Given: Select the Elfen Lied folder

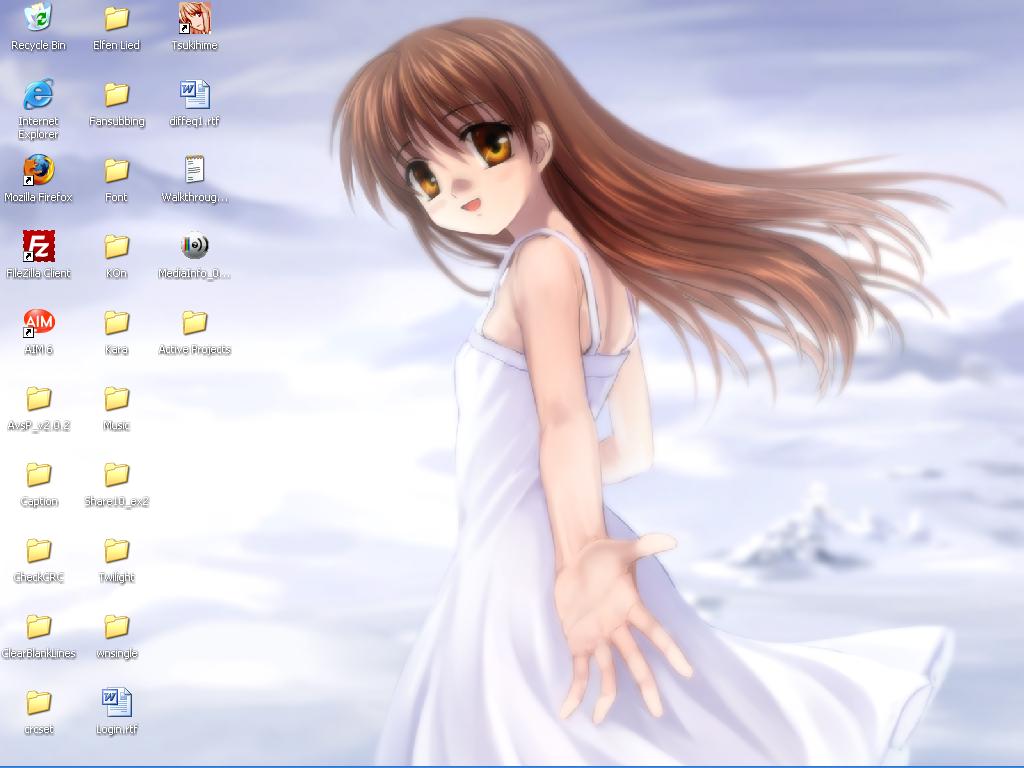Looking at the screenshot, I should click(x=116, y=18).
